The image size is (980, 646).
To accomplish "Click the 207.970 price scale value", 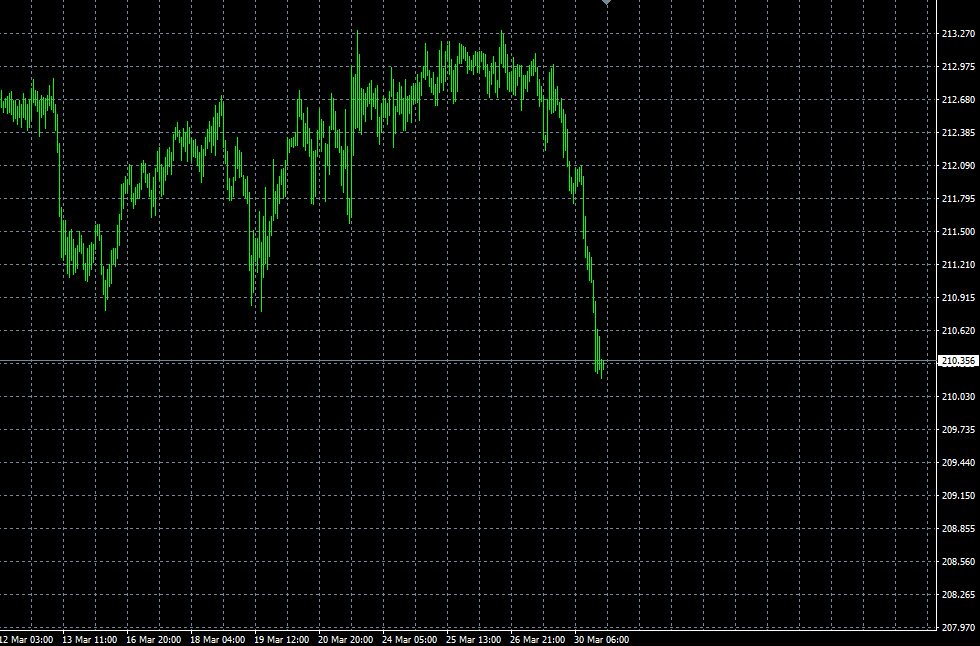I will pyautogui.click(x=958, y=628).
